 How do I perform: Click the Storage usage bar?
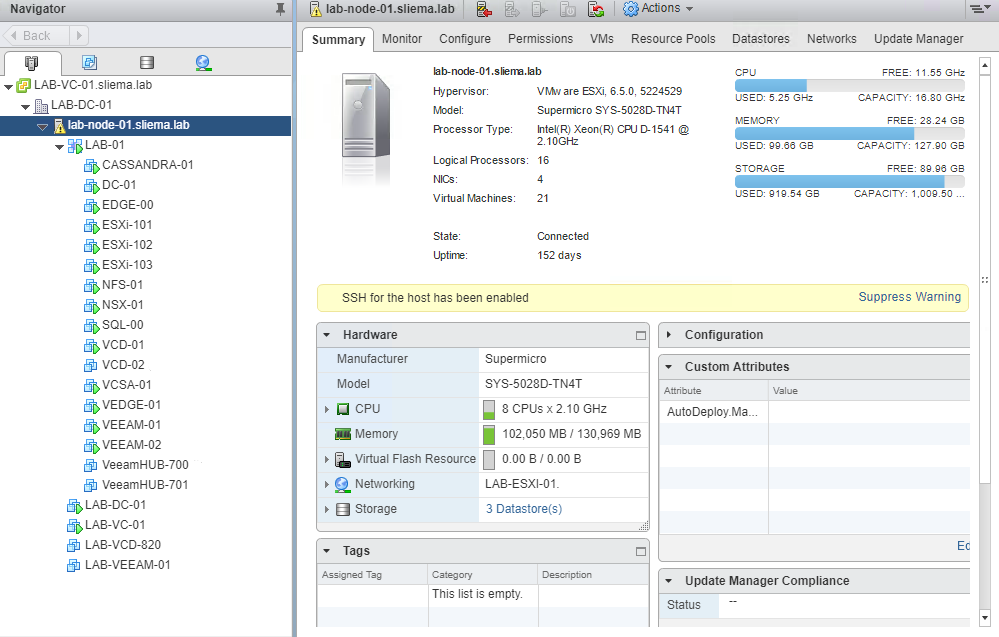click(849, 182)
